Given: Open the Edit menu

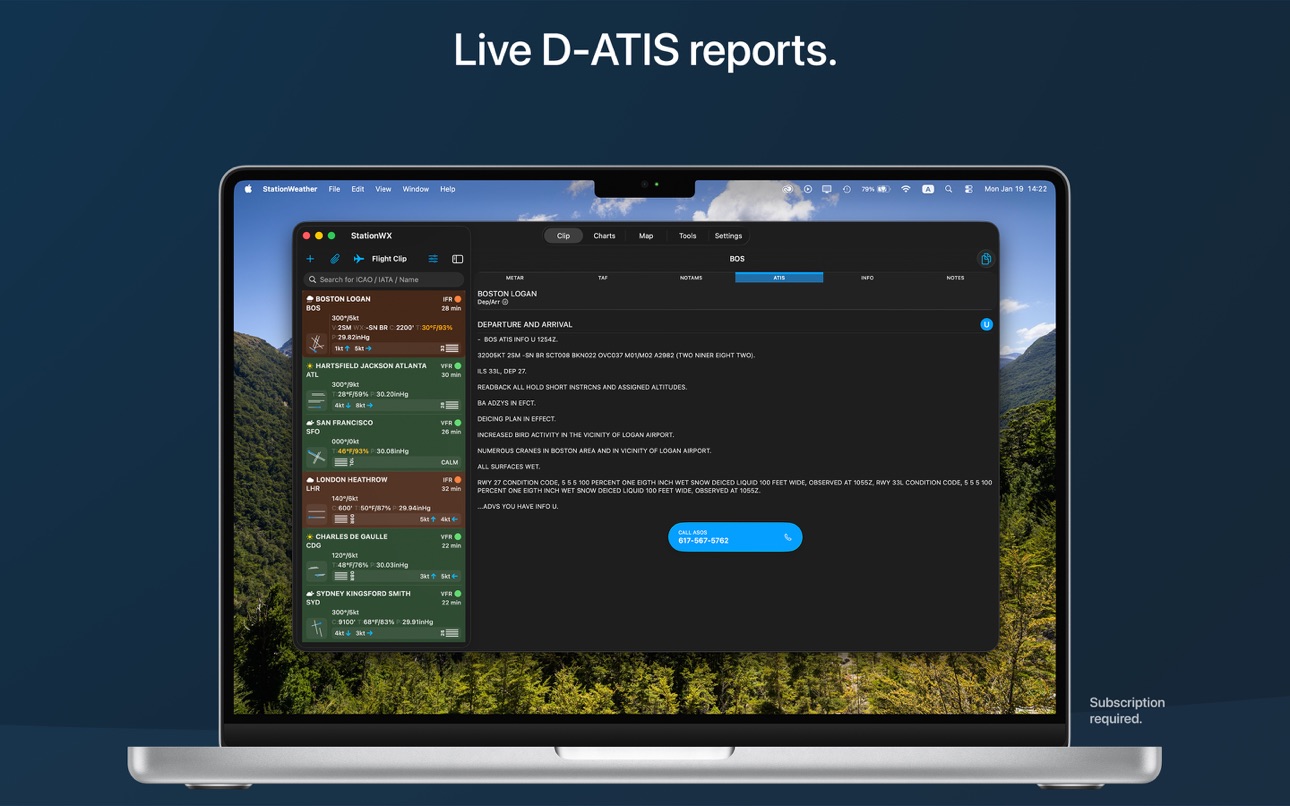Looking at the screenshot, I should tap(357, 189).
